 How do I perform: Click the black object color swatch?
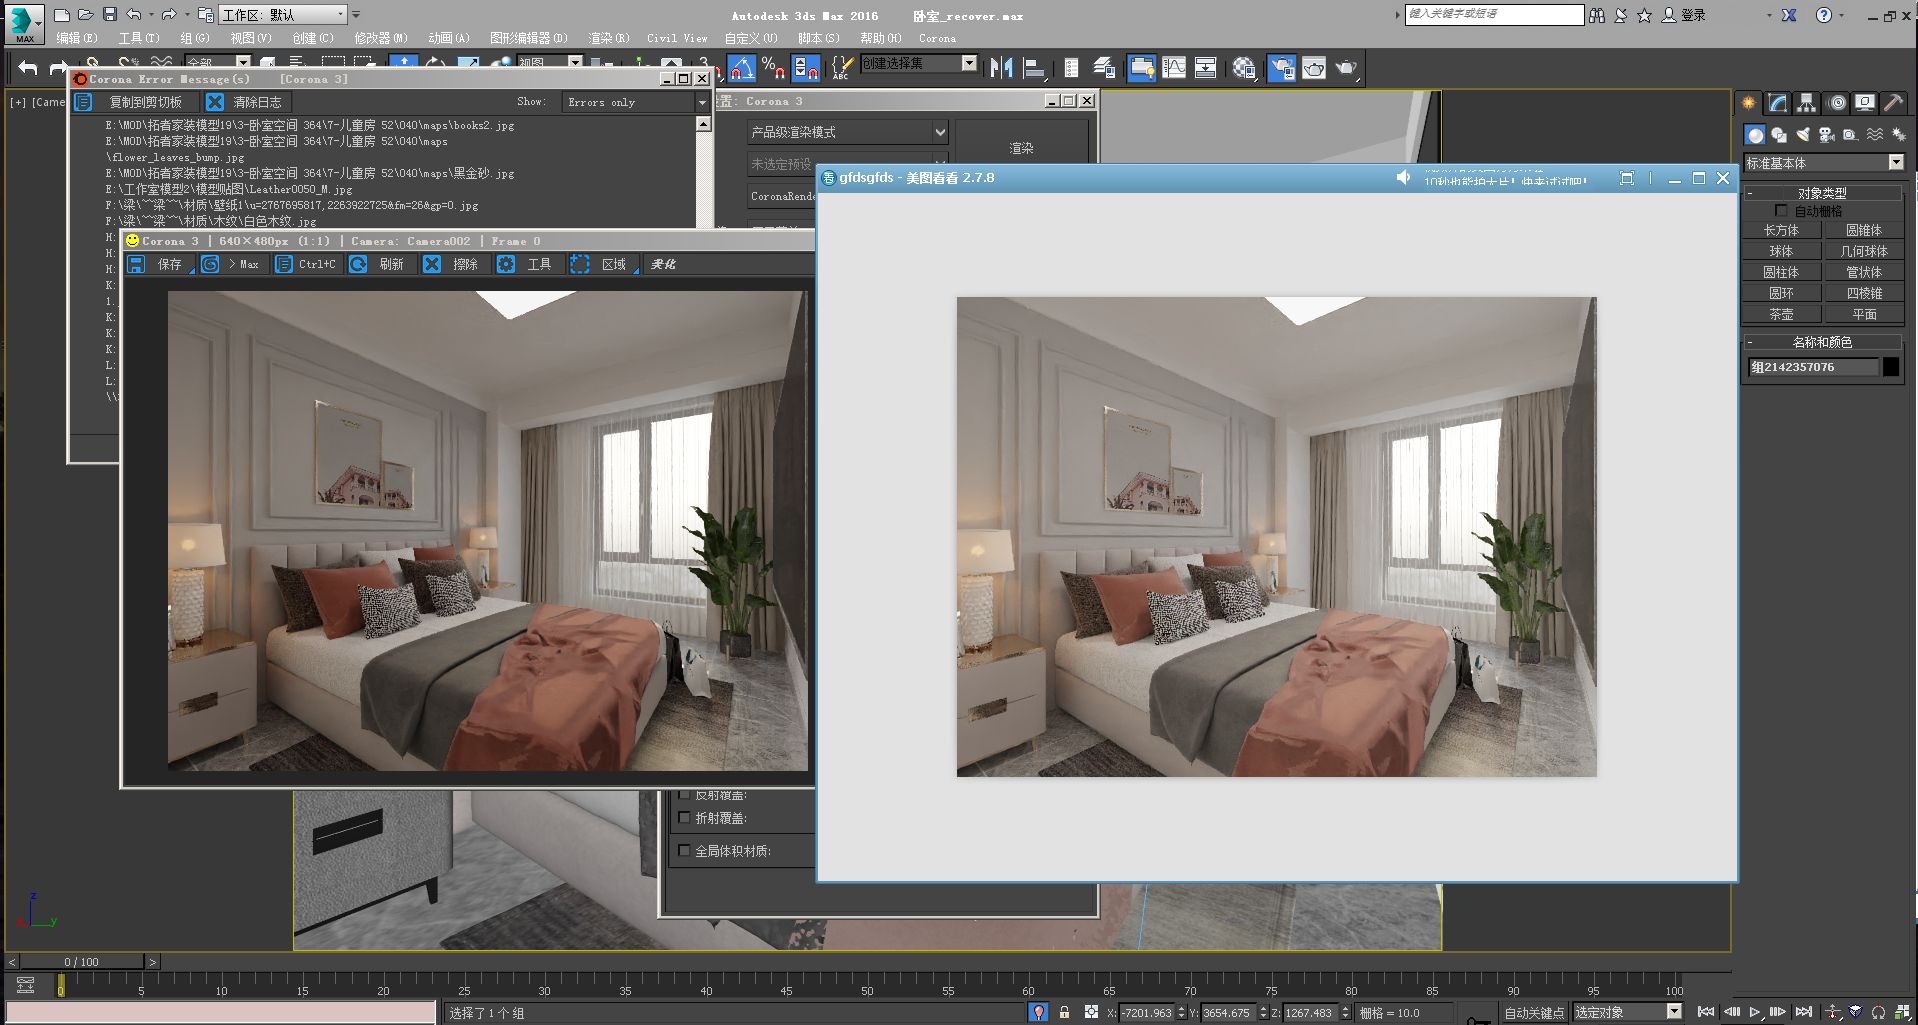pyautogui.click(x=1891, y=367)
